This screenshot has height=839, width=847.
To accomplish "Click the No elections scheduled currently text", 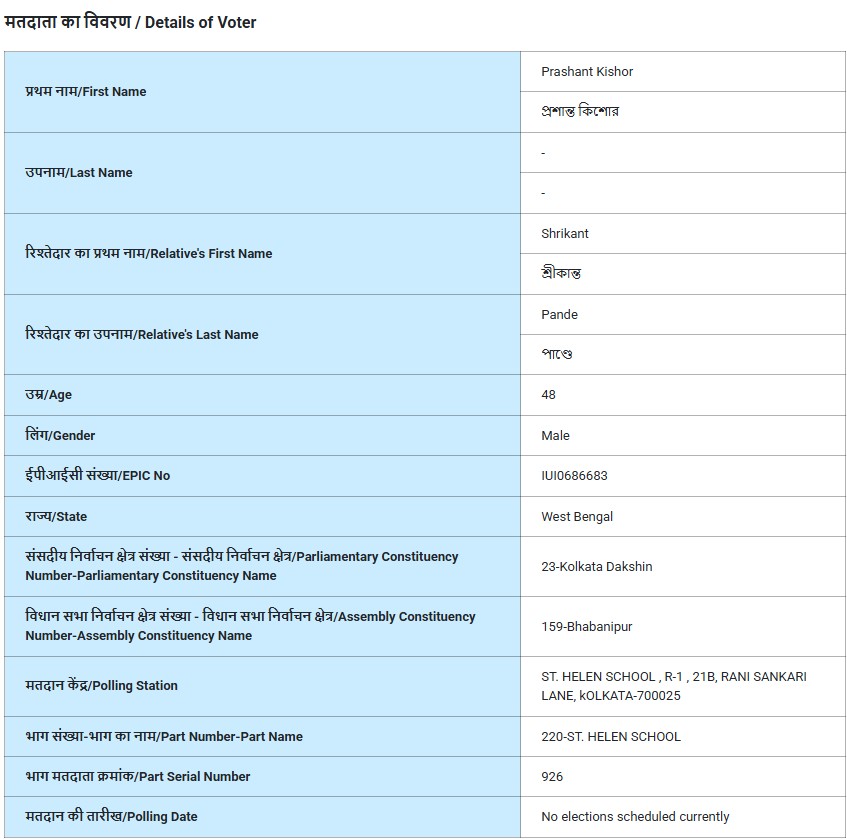I will 635,817.
